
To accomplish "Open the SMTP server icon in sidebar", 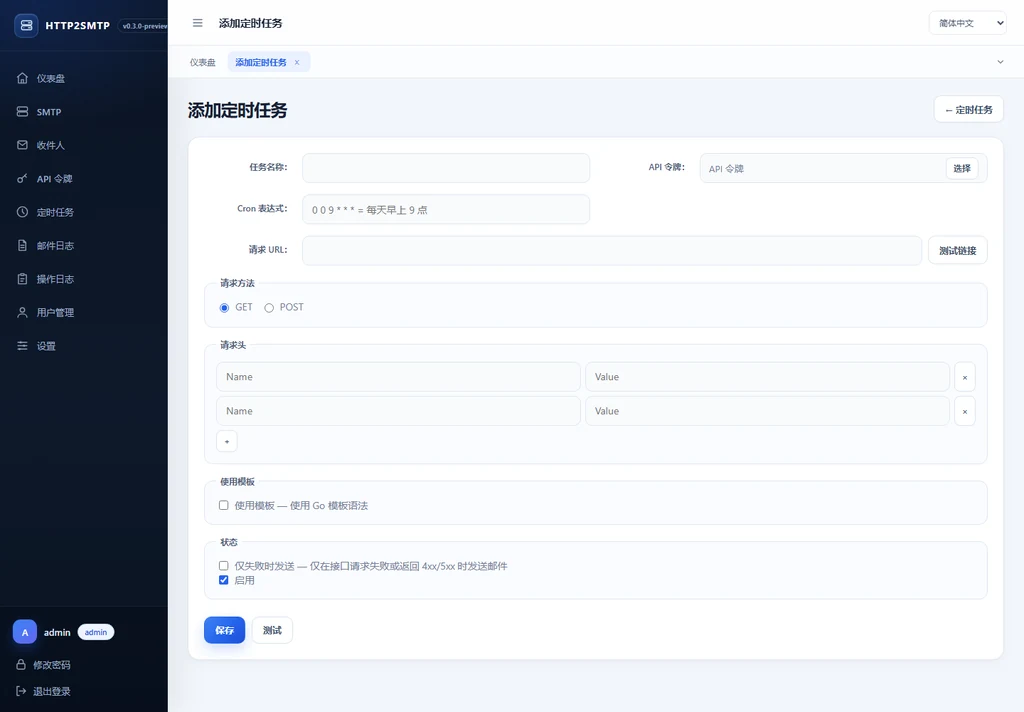I will click(22, 112).
